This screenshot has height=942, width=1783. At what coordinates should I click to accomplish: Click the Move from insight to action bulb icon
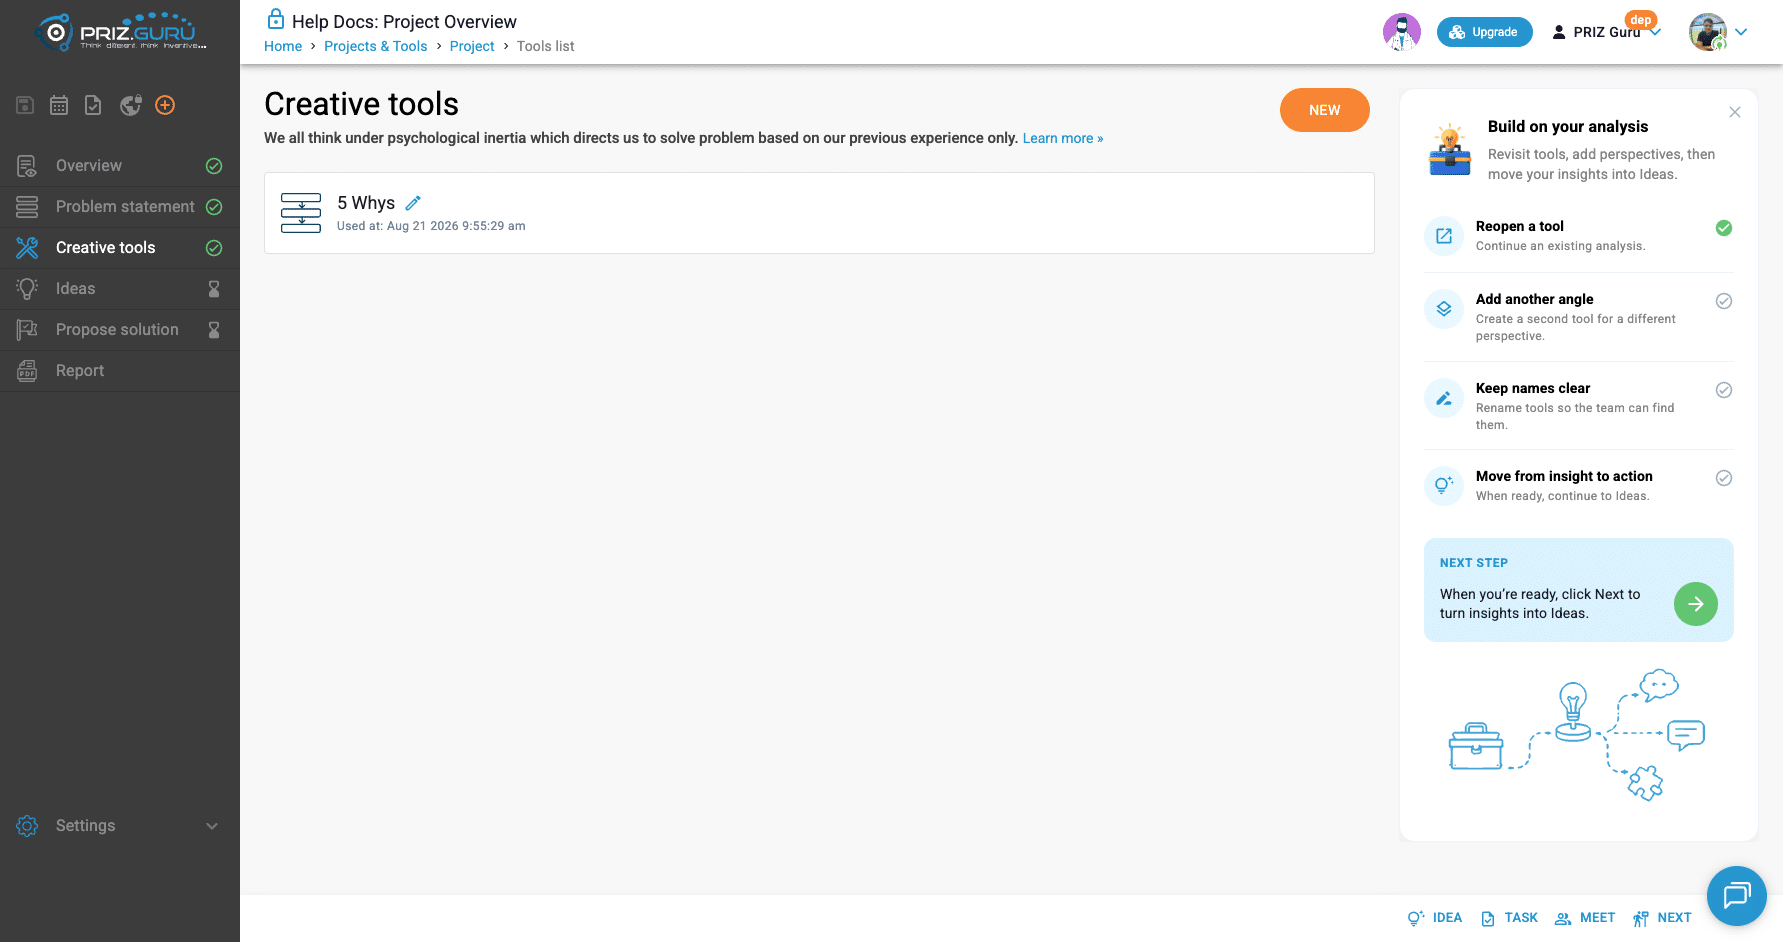tap(1444, 486)
